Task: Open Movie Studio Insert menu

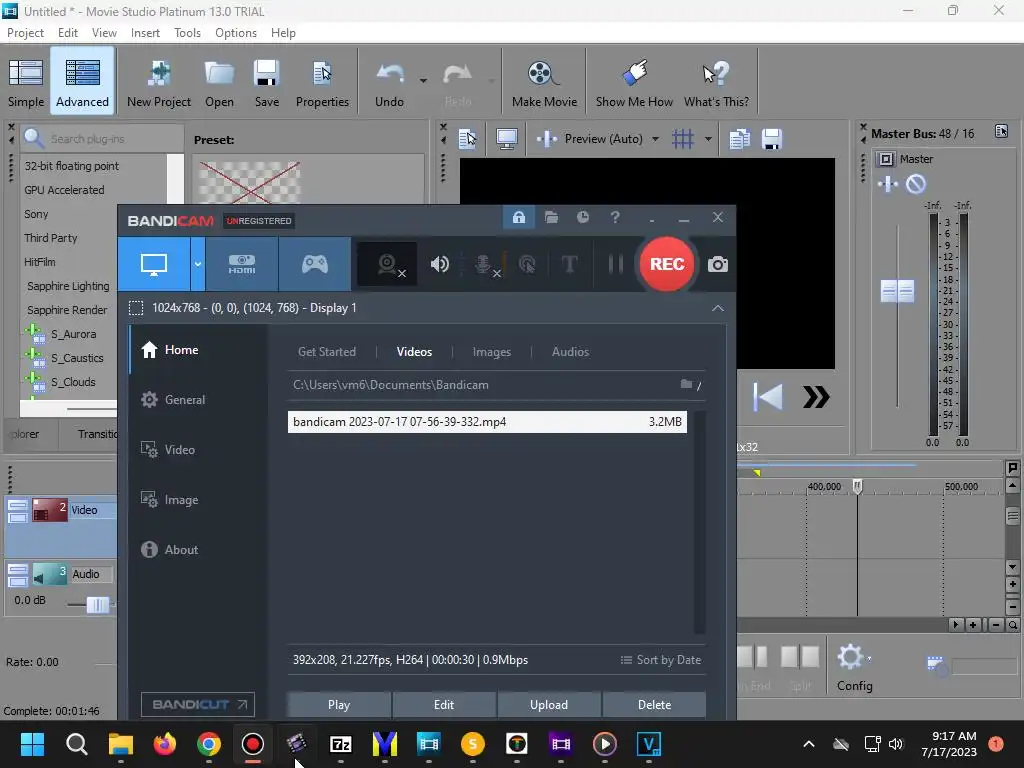Action: (145, 33)
